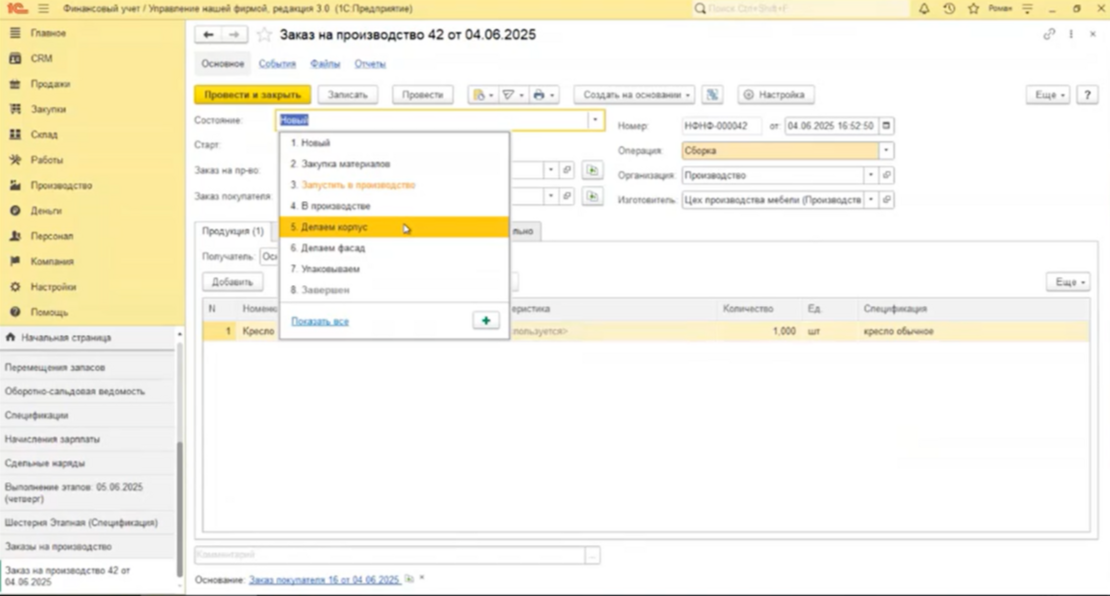Expand the Организация dropdown arrow
Viewport: 1110px width, 596px height.
coord(871,176)
